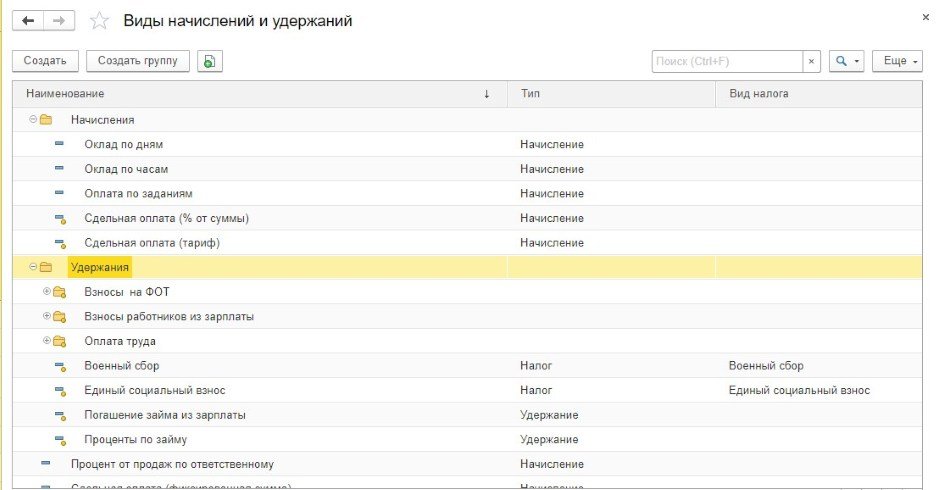Click the icon of Сдельная оплата (тариф)
The image size is (940, 490).
pos(60,244)
